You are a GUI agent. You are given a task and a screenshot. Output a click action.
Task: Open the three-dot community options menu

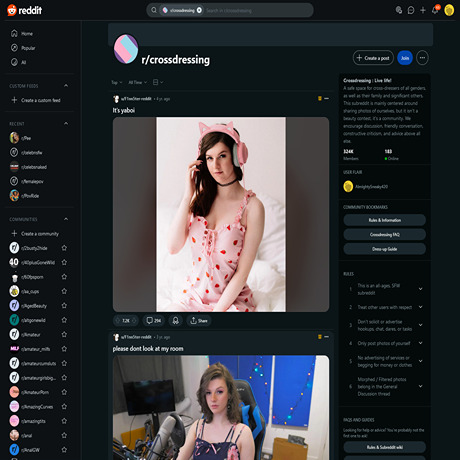click(x=422, y=58)
